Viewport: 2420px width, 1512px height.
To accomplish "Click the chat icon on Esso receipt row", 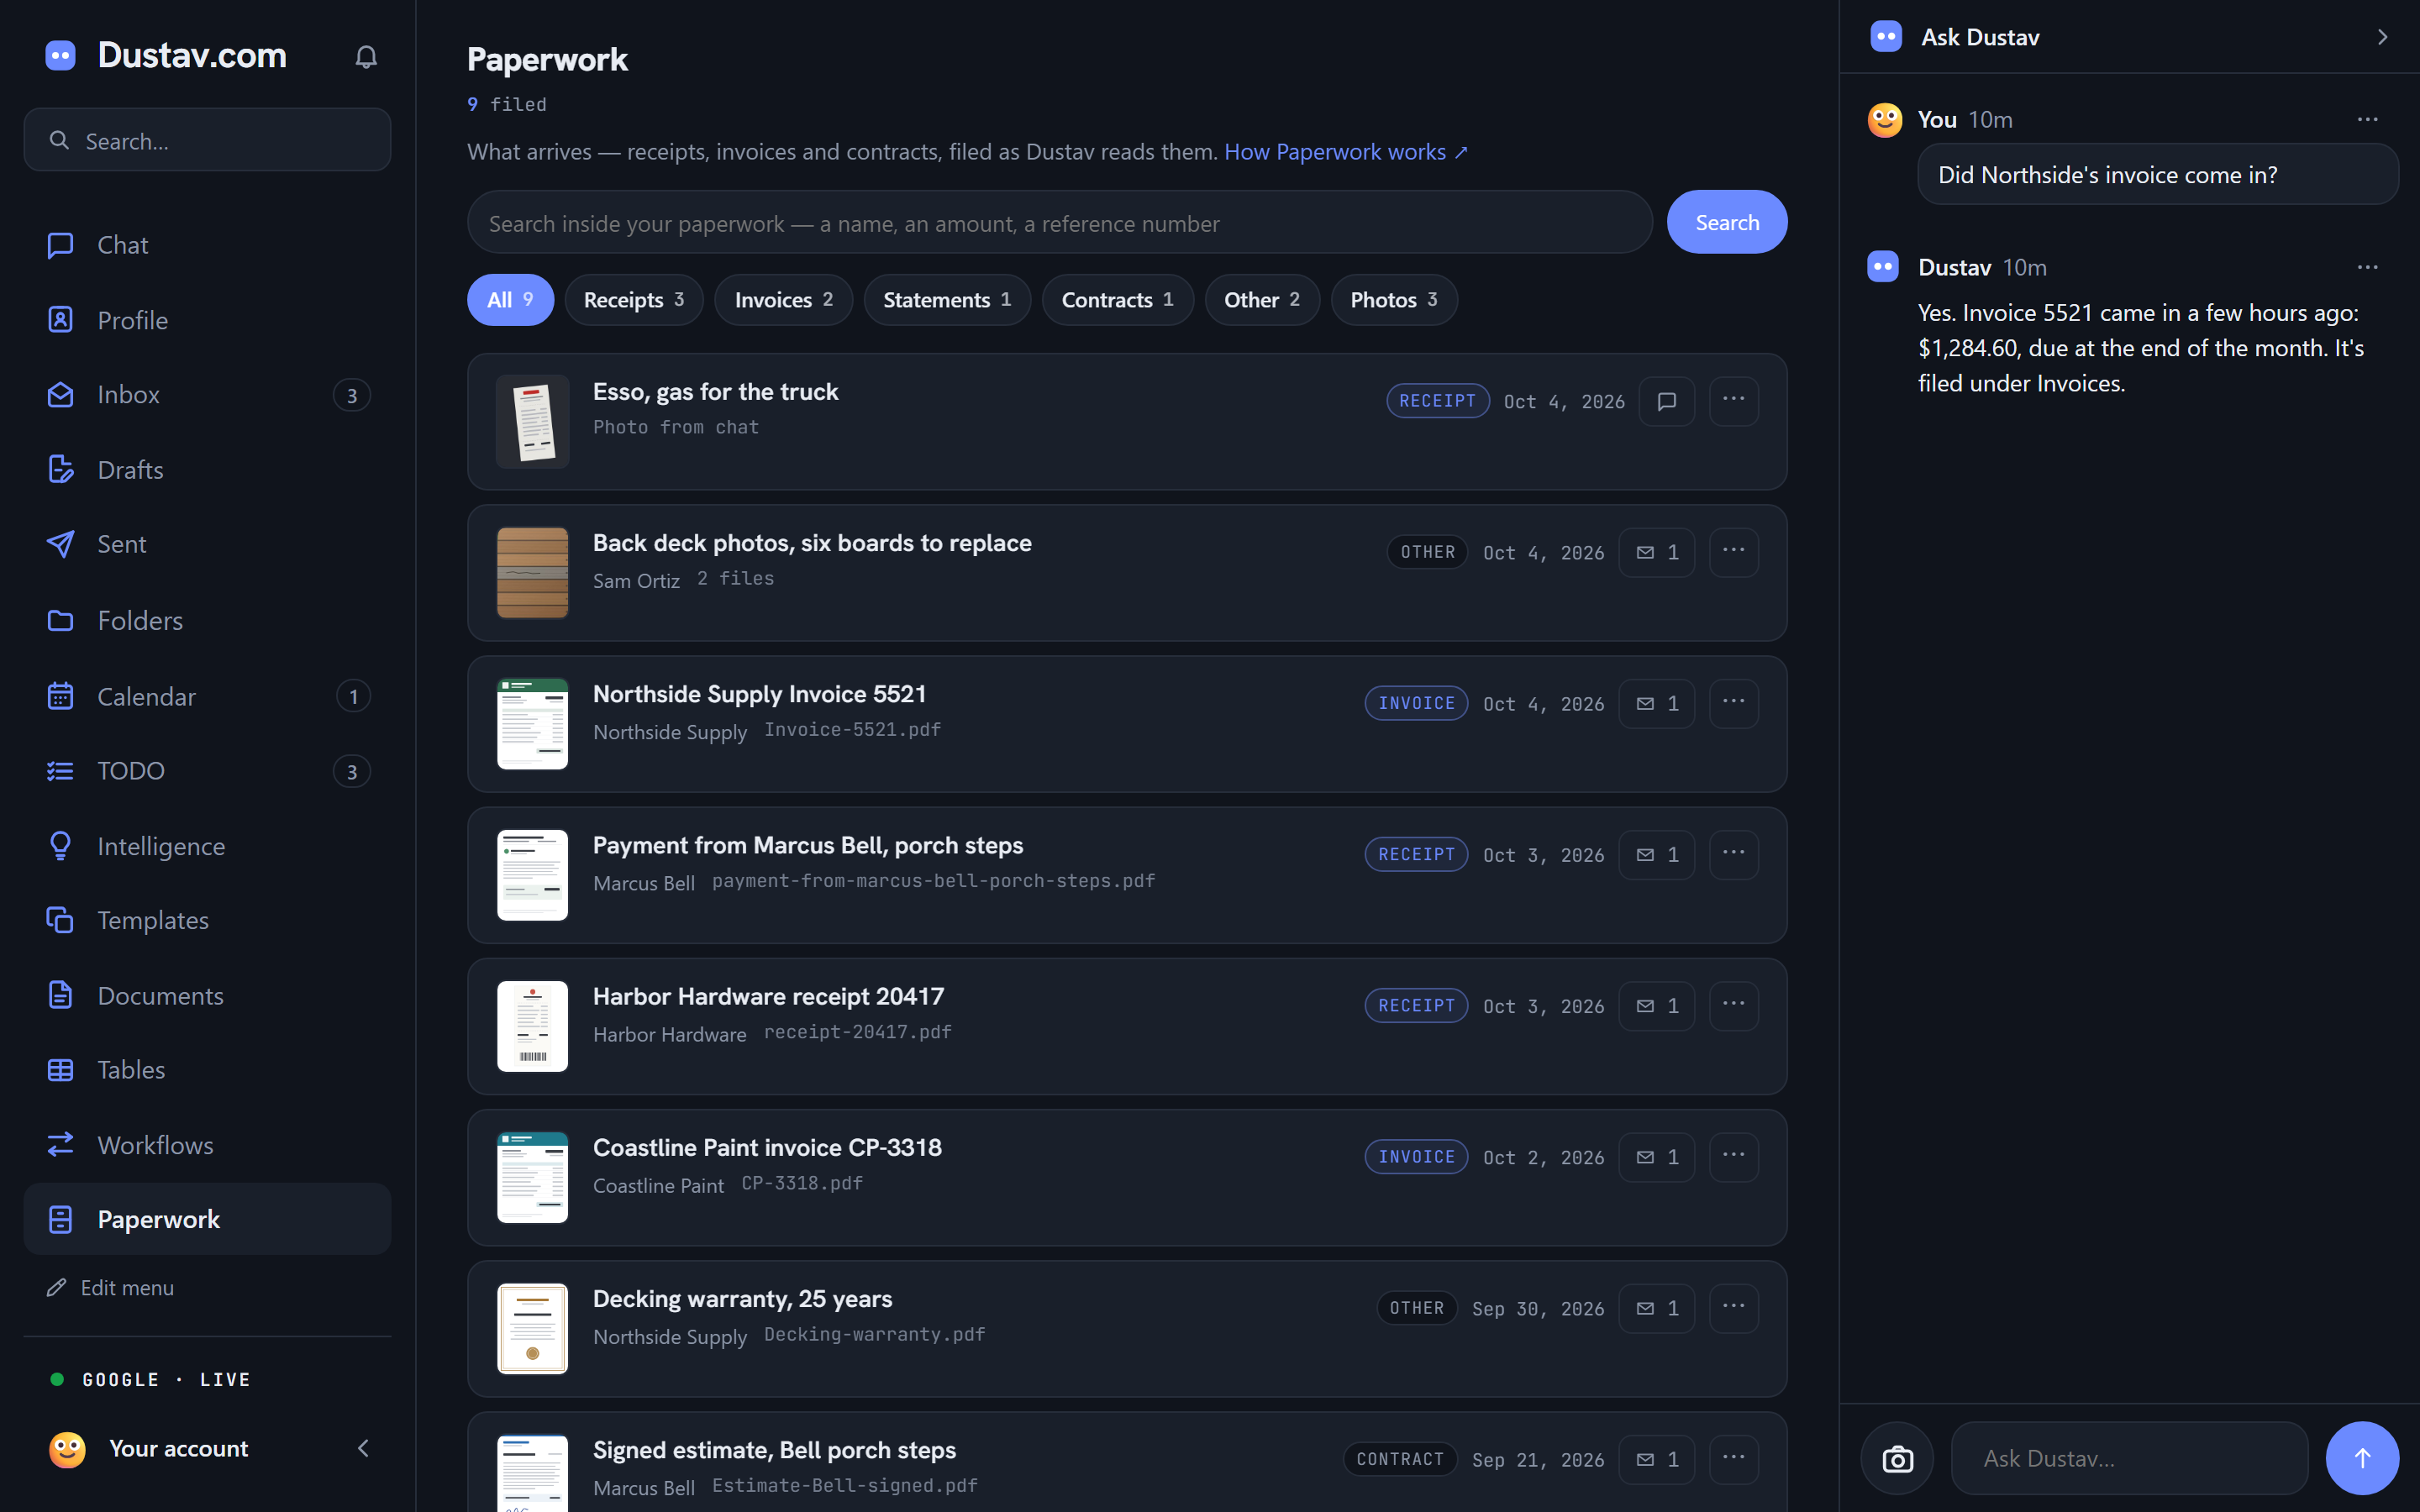I will click(1666, 401).
